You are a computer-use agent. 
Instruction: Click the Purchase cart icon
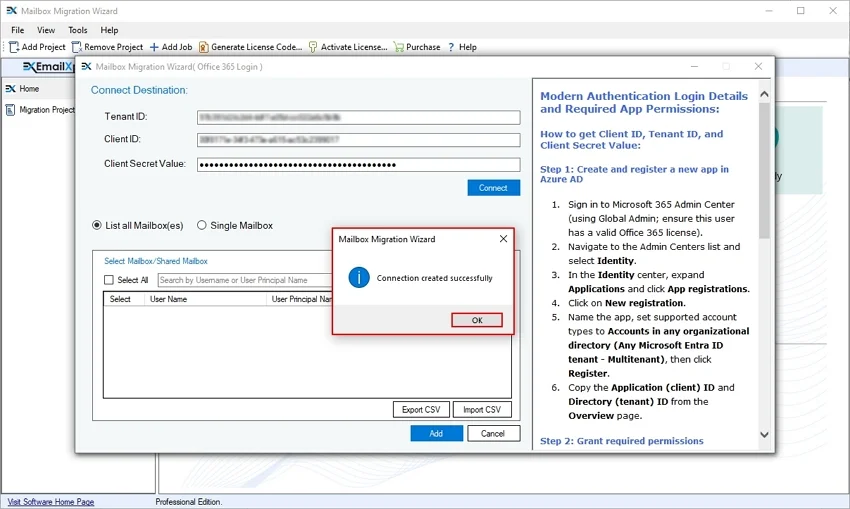[399, 47]
